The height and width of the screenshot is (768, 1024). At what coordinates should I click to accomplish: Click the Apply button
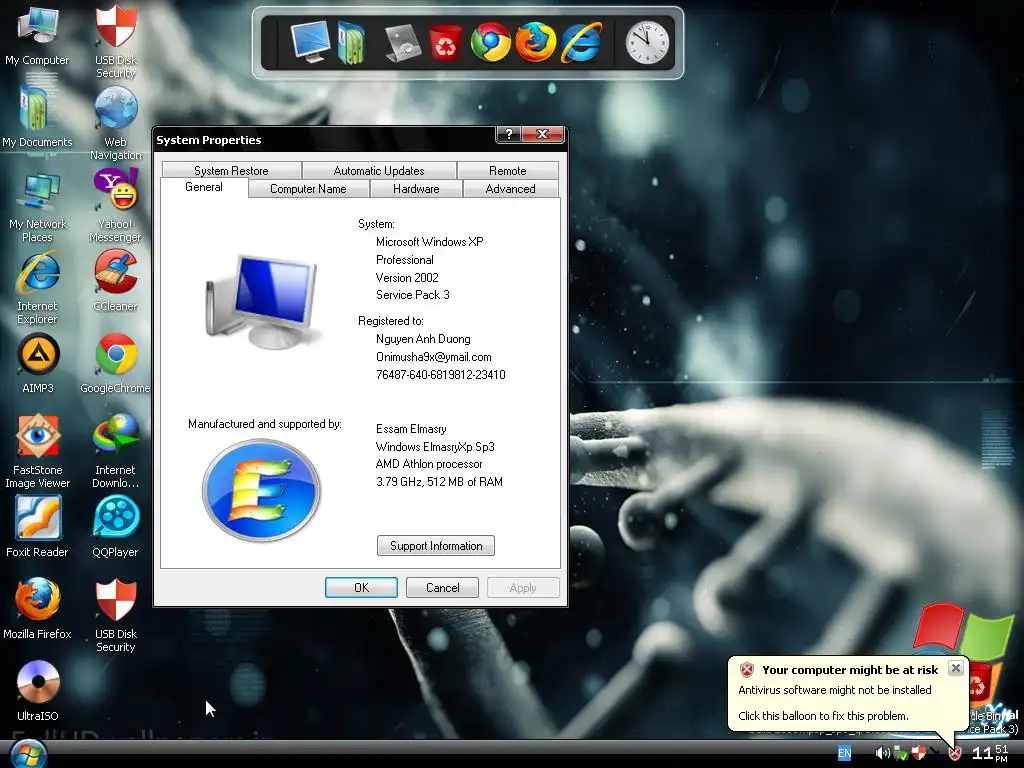pos(523,588)
